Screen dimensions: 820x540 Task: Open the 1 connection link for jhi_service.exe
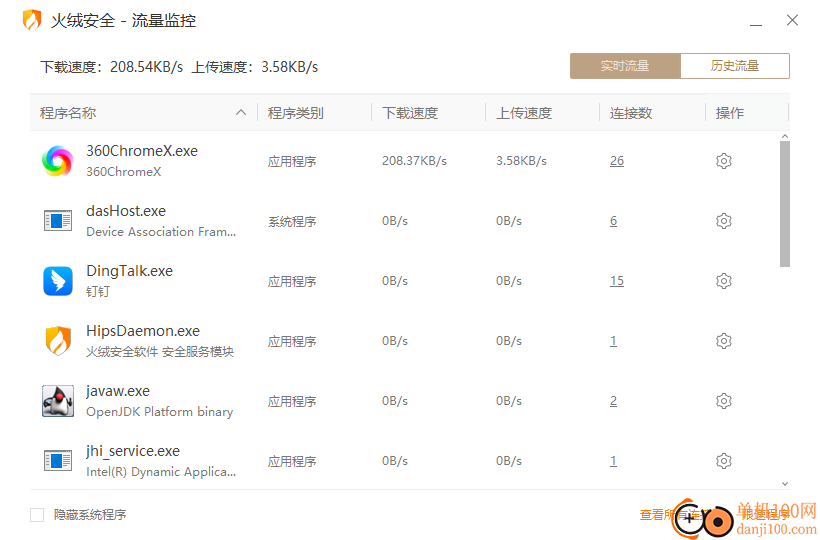[x=613, y=461]
